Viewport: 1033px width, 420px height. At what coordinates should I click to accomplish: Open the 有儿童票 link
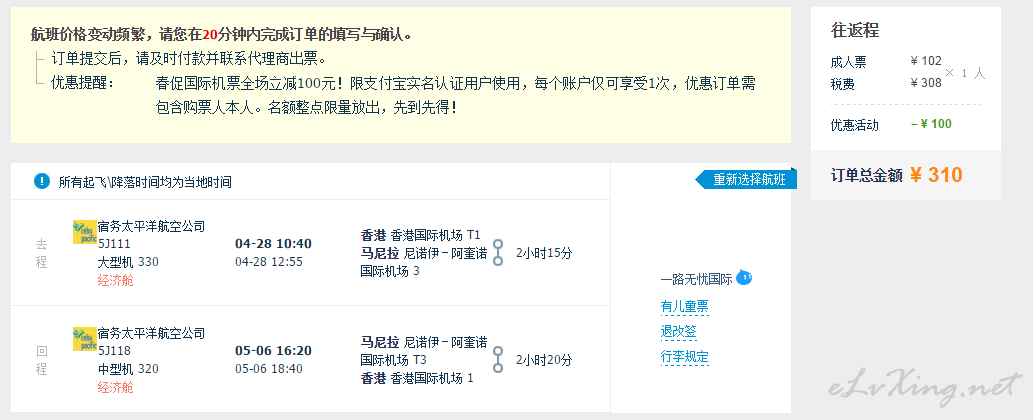click(x=684, y=307)
